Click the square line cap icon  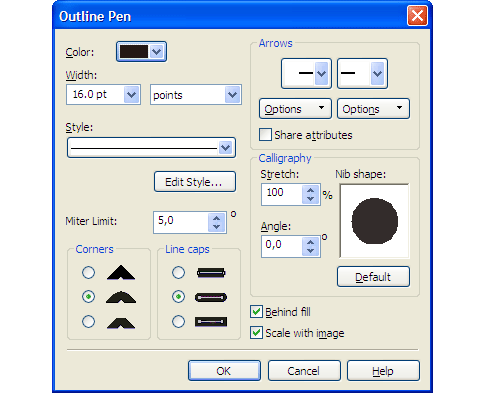click(211, 273)
